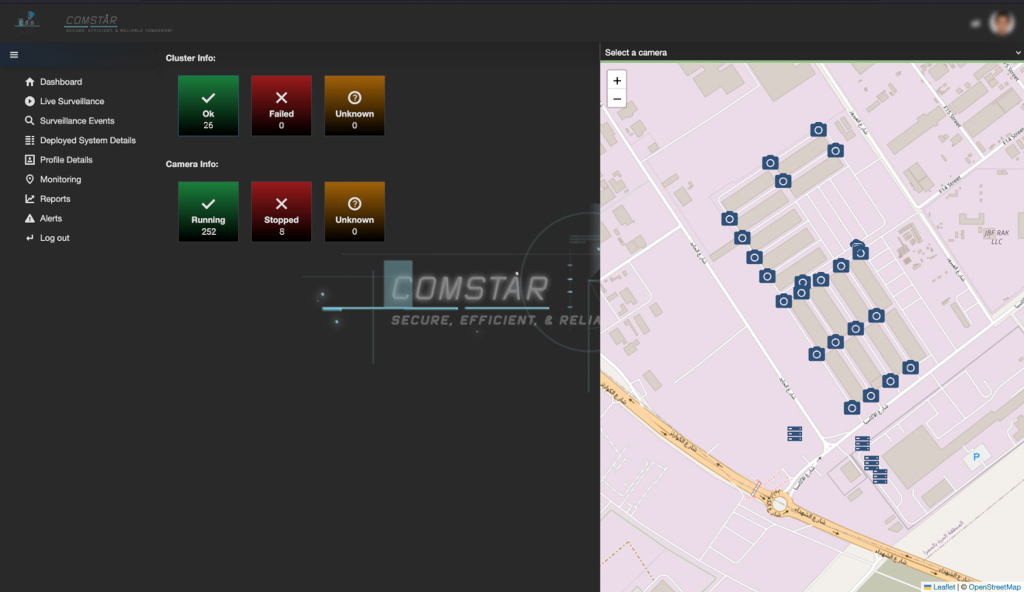The image size is (1024, 592).
Task: Zoom out on the map
Action: tap(617, 98)
